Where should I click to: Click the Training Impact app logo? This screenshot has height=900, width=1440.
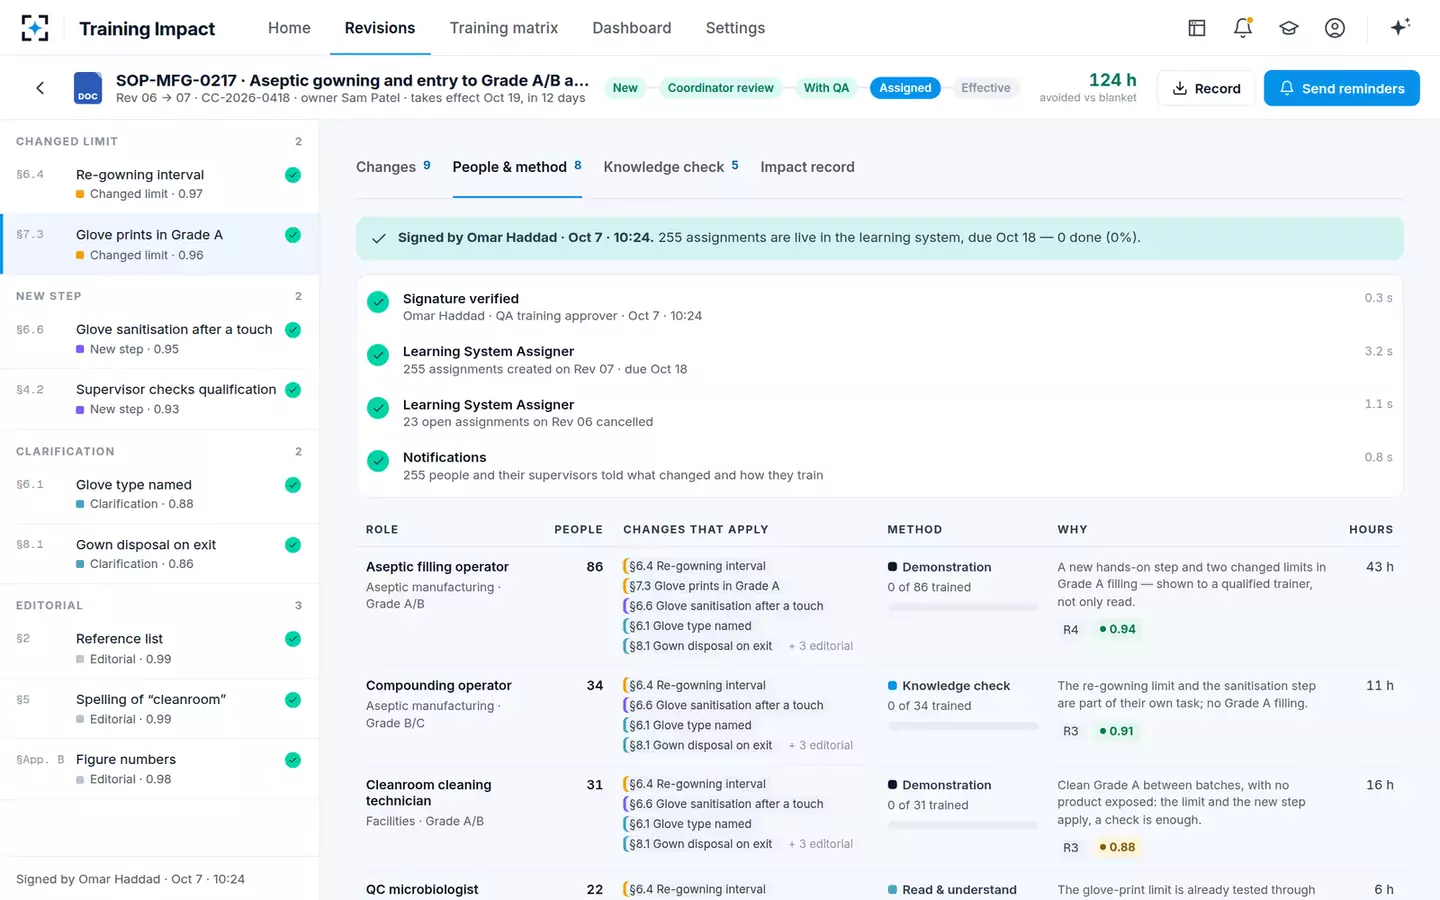(35, 28)
